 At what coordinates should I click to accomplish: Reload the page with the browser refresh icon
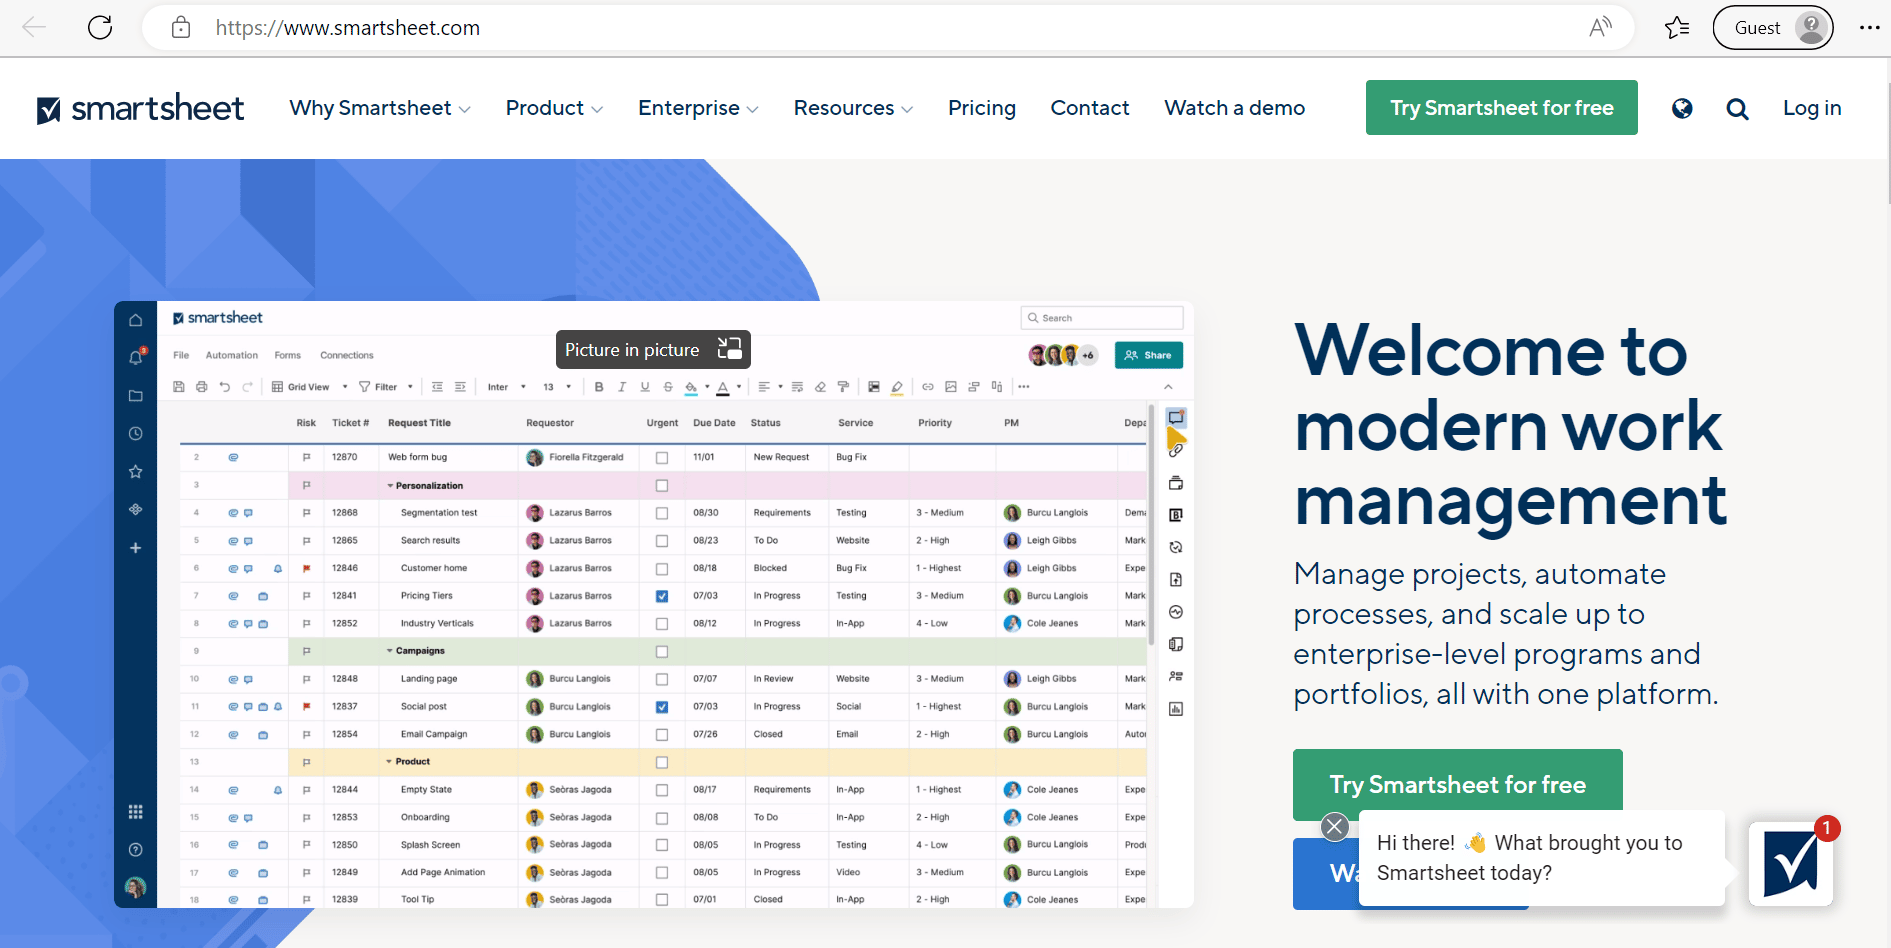click(100, 28)
